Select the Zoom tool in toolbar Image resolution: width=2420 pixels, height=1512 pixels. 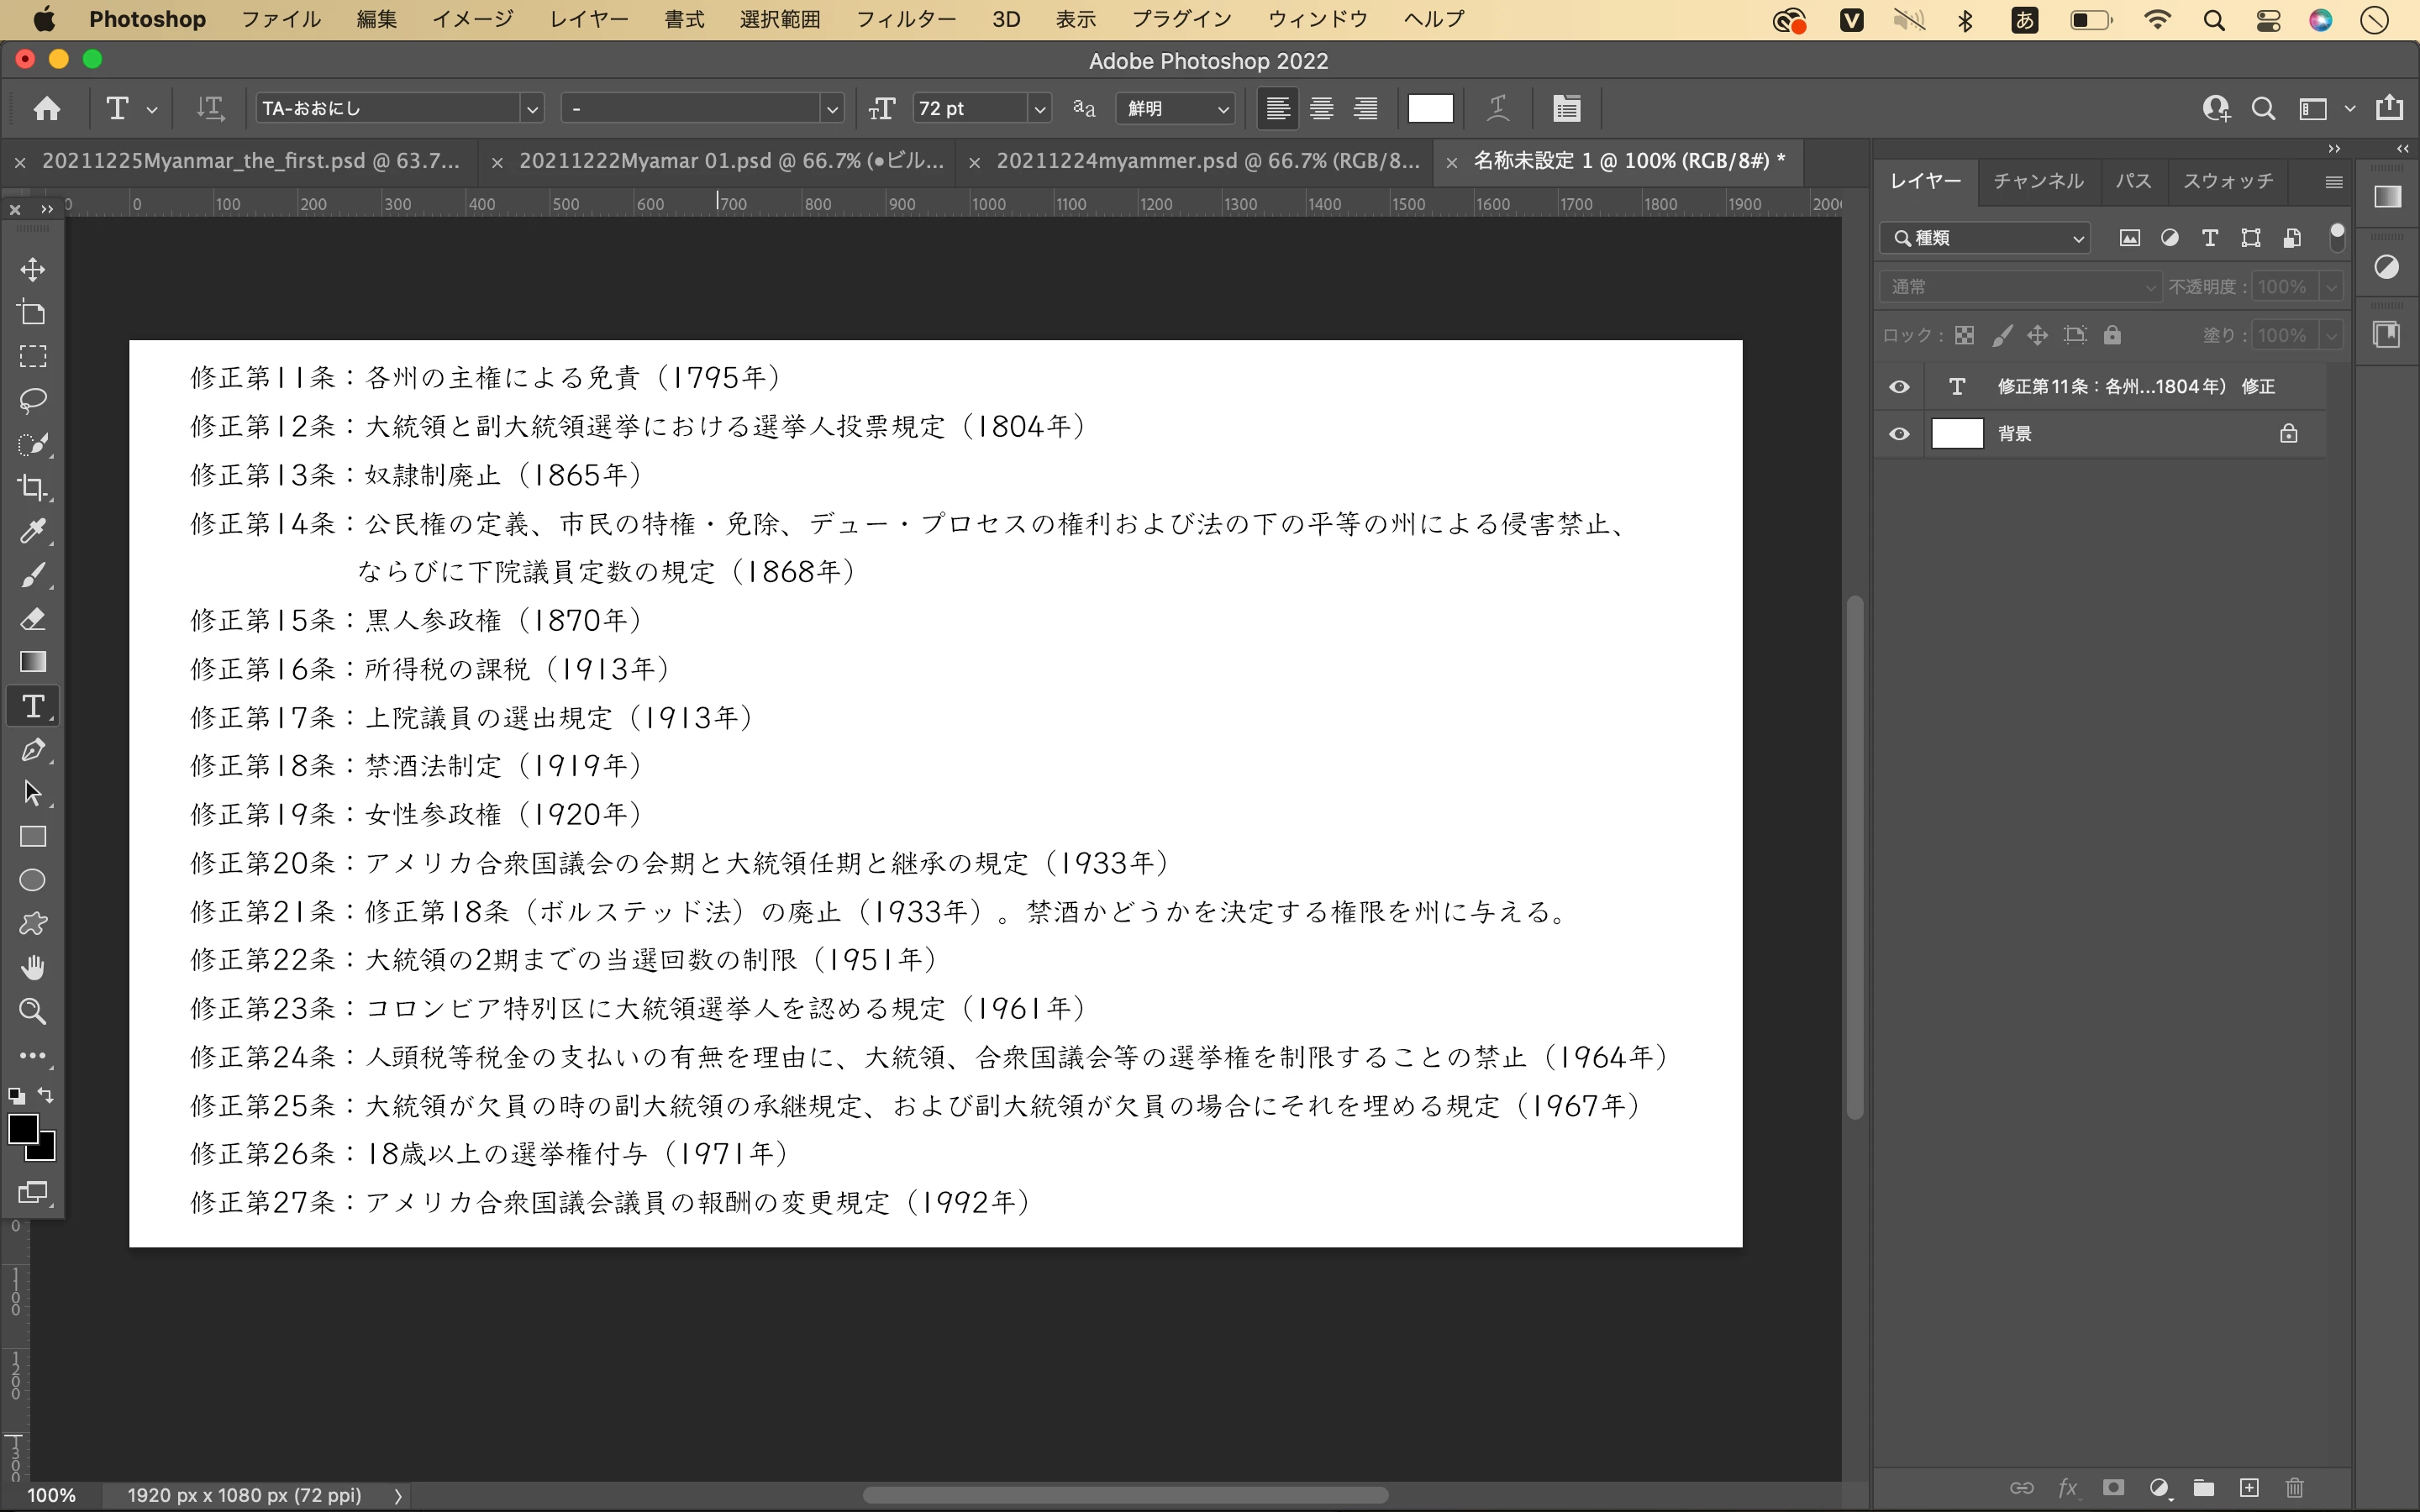point(33,1011)
